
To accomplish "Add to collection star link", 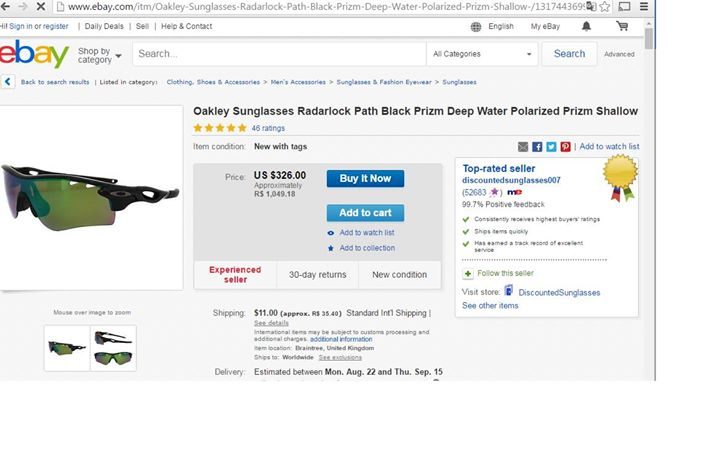I will 362,248.
